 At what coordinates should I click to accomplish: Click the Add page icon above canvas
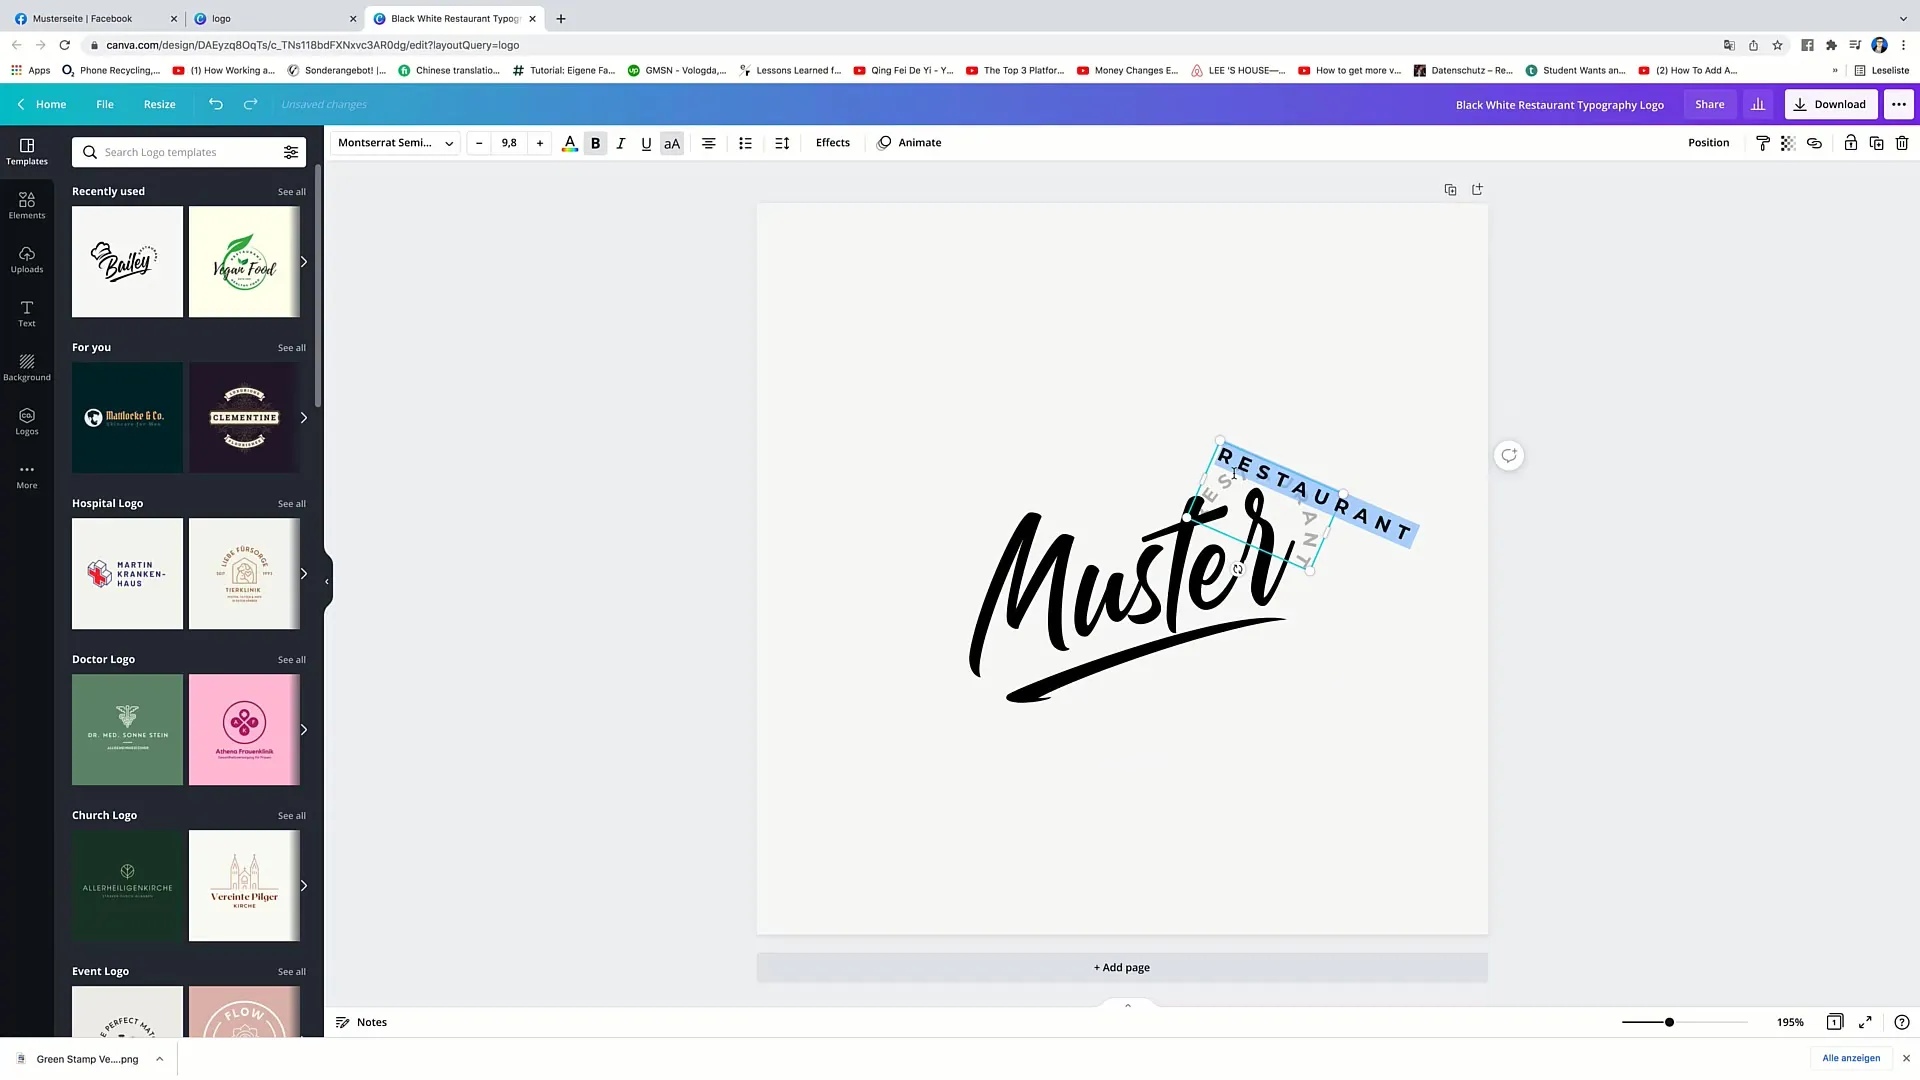(1477, 189)
